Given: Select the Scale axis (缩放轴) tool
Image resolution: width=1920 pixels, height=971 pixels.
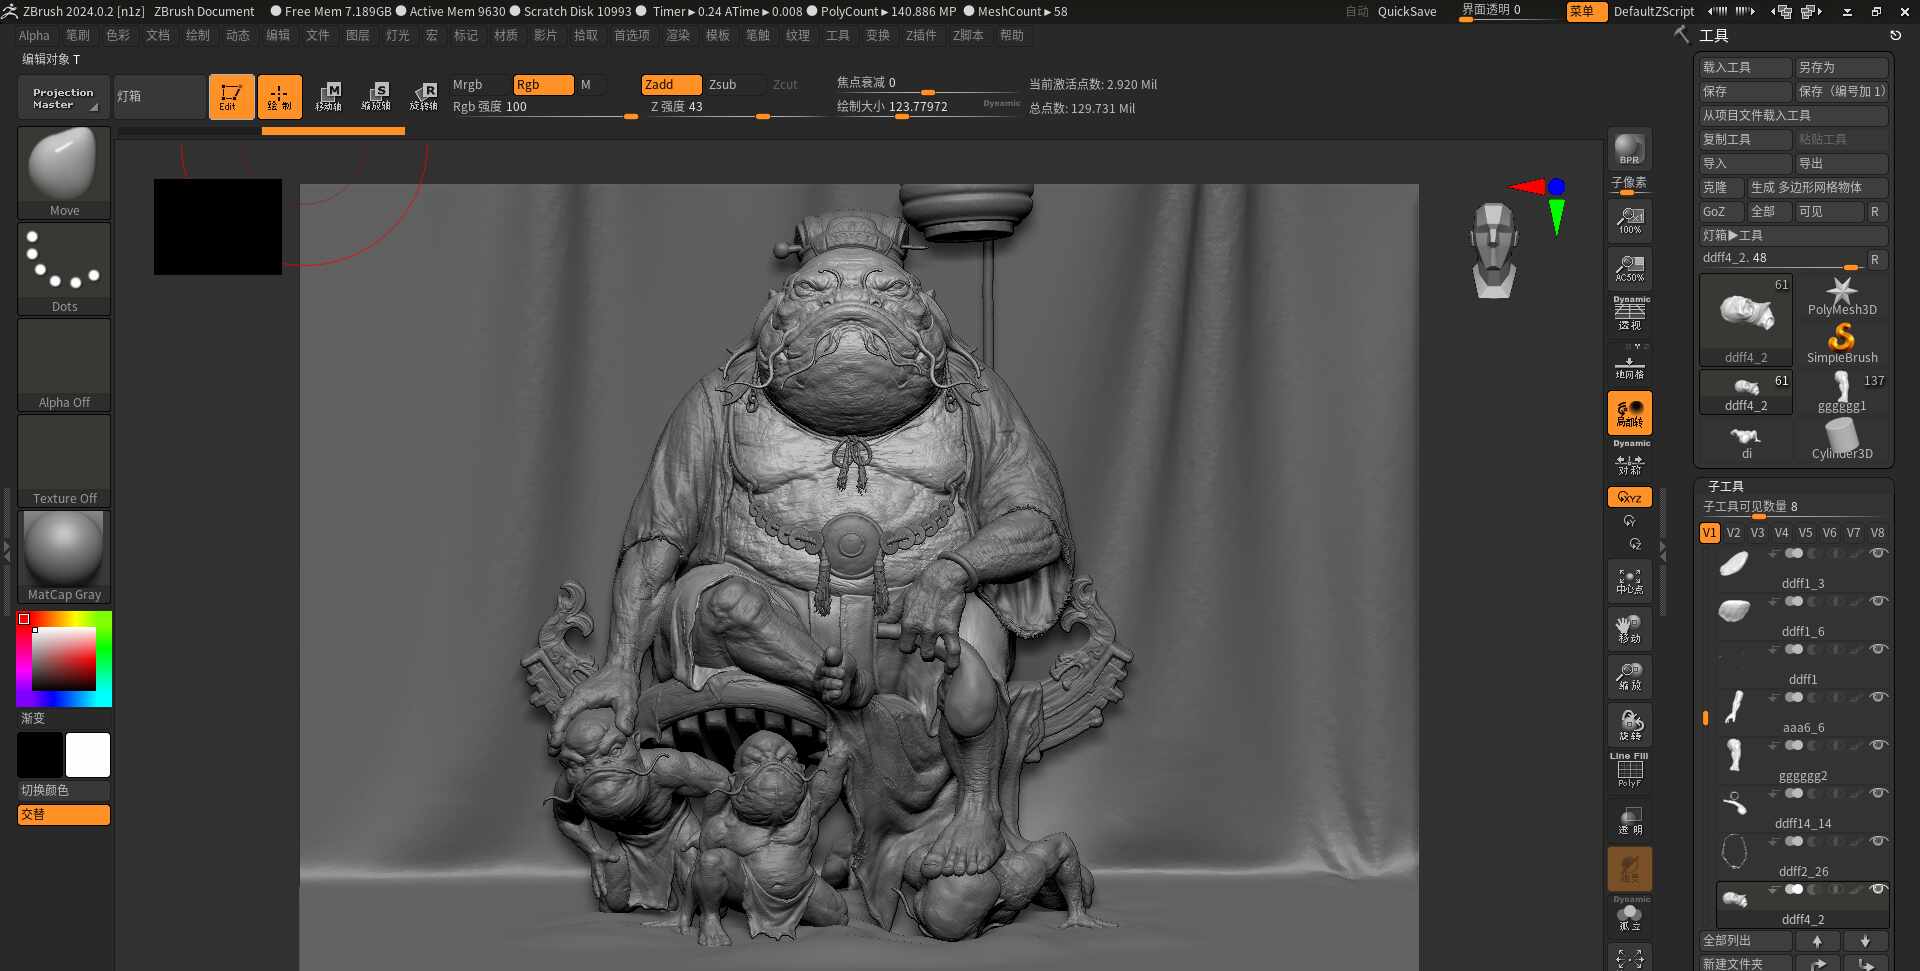Looking at the screenshot, I should (x=376, y=97).
